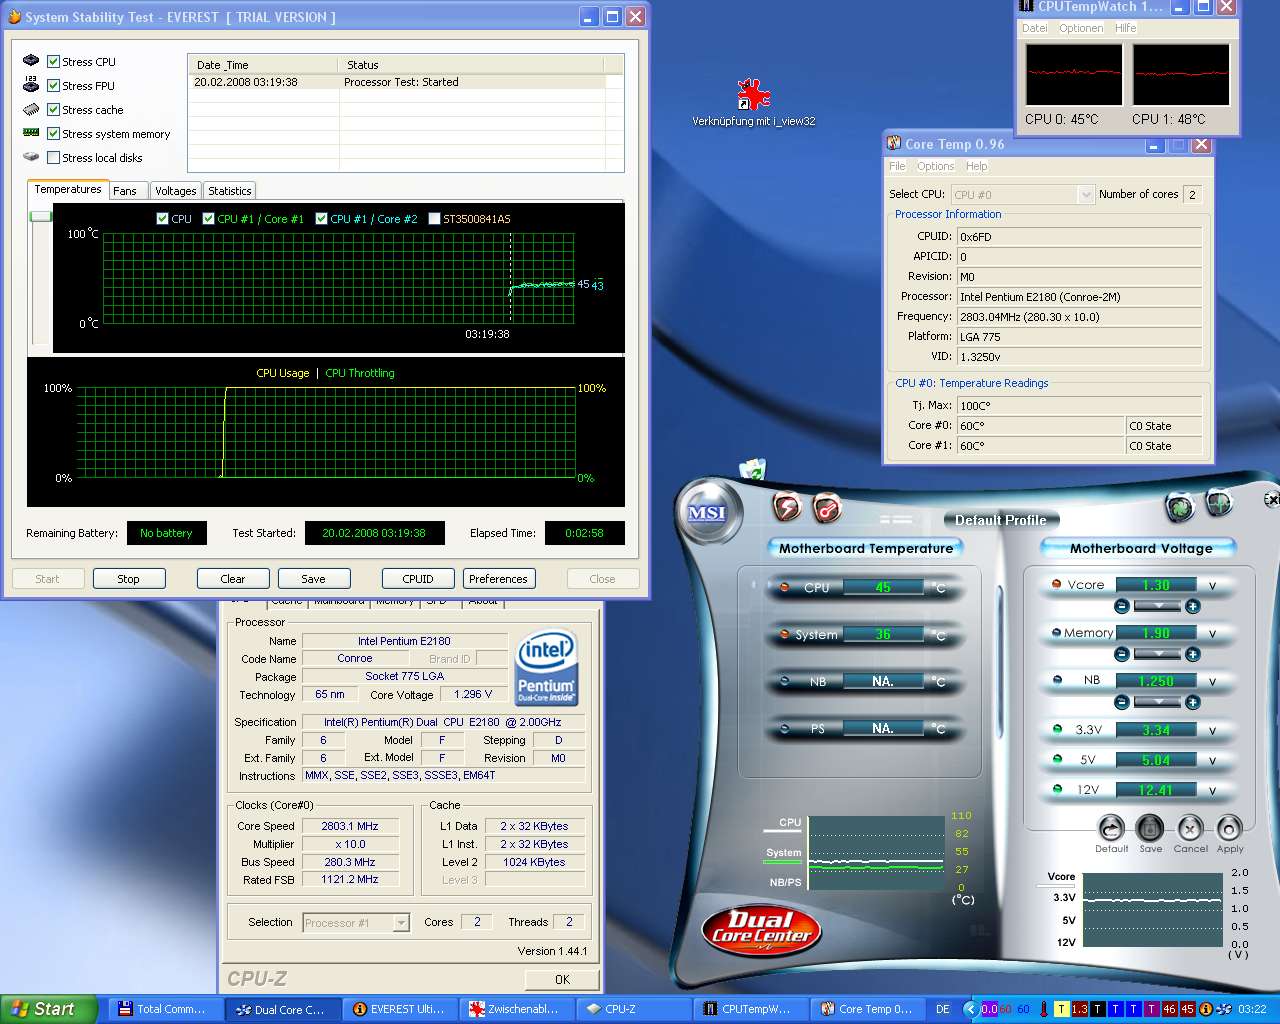Adjust the temperature graph scale slider in EVEREST
The height and width of the screenshot is (1024, 1280).
pyautogui.click(x=40, y=216)
